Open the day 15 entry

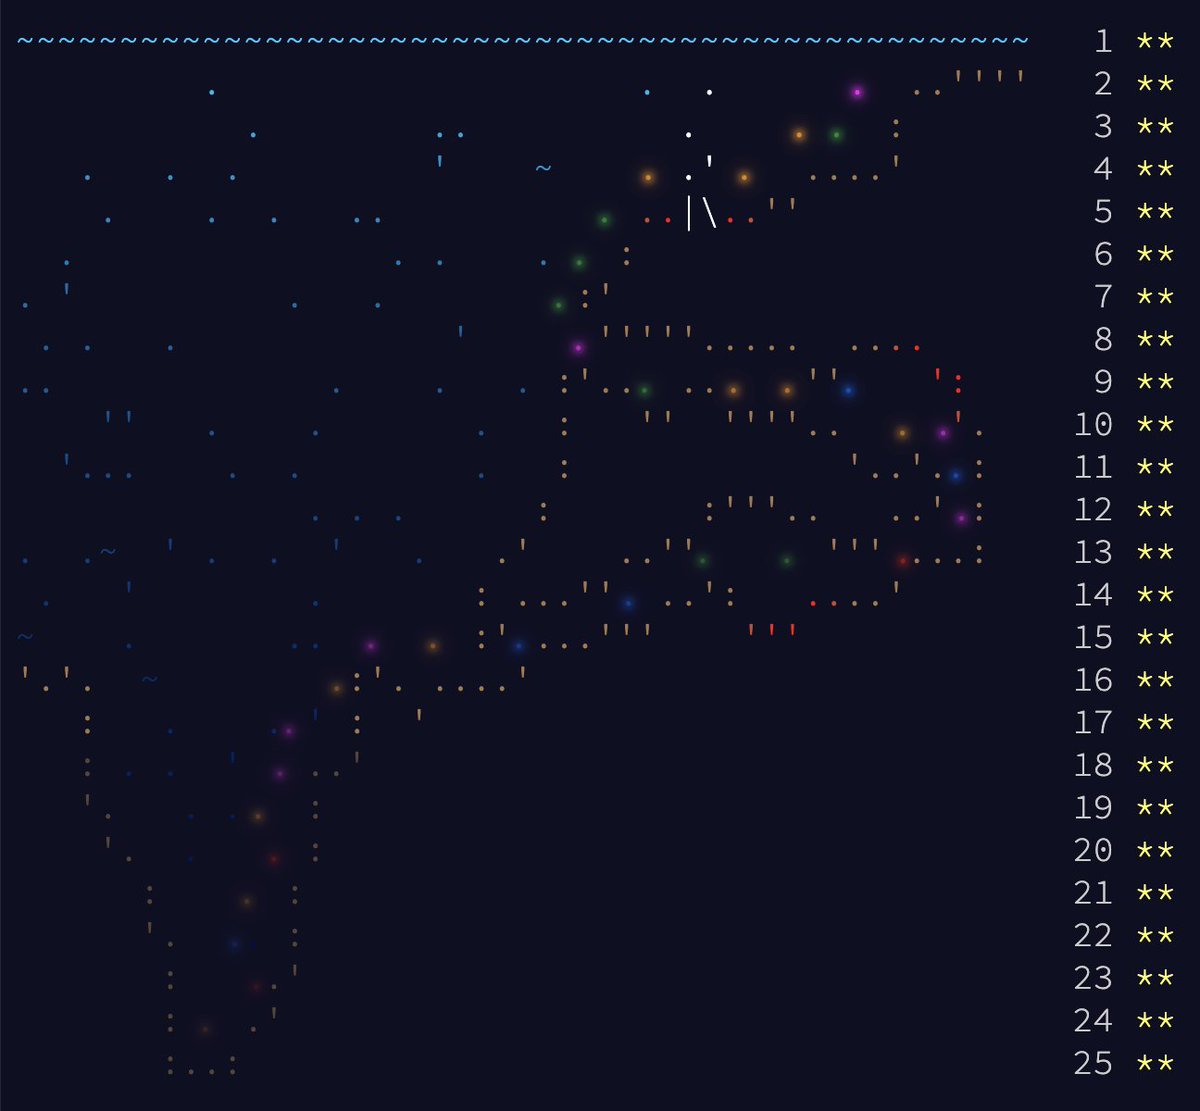pos(1093,637)
